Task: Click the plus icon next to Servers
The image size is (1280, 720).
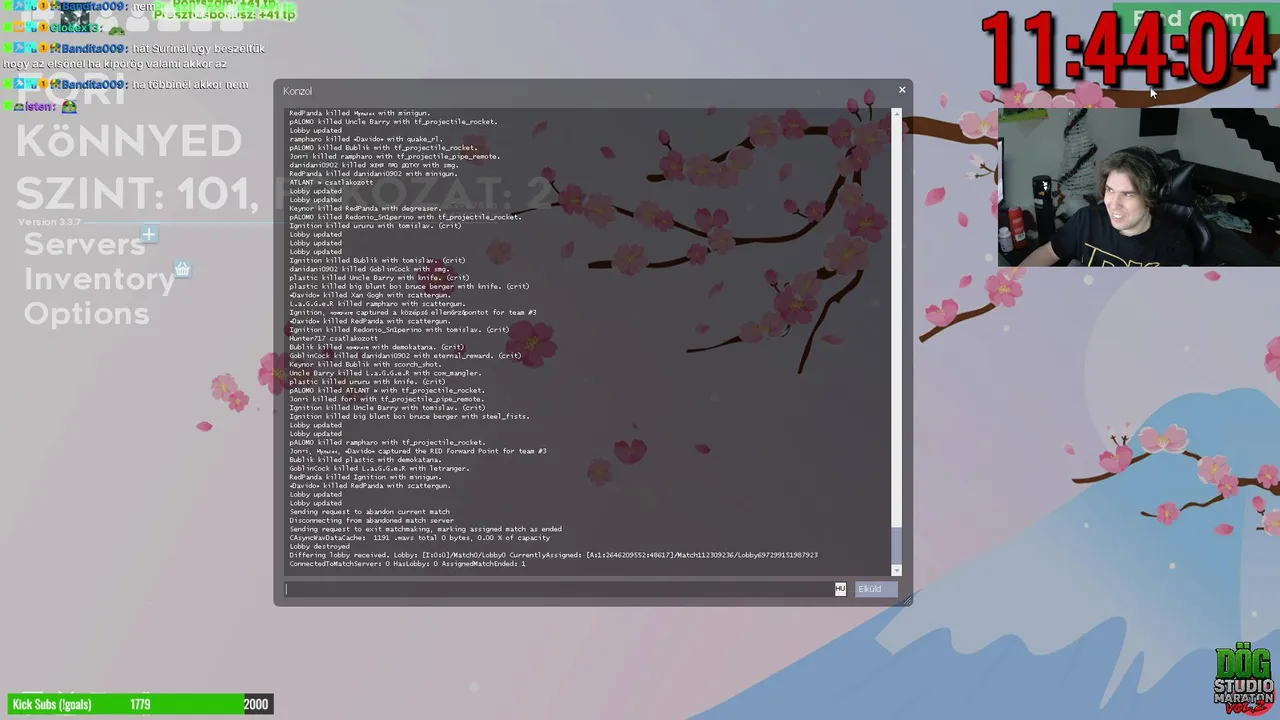Action: click(149, 234)
